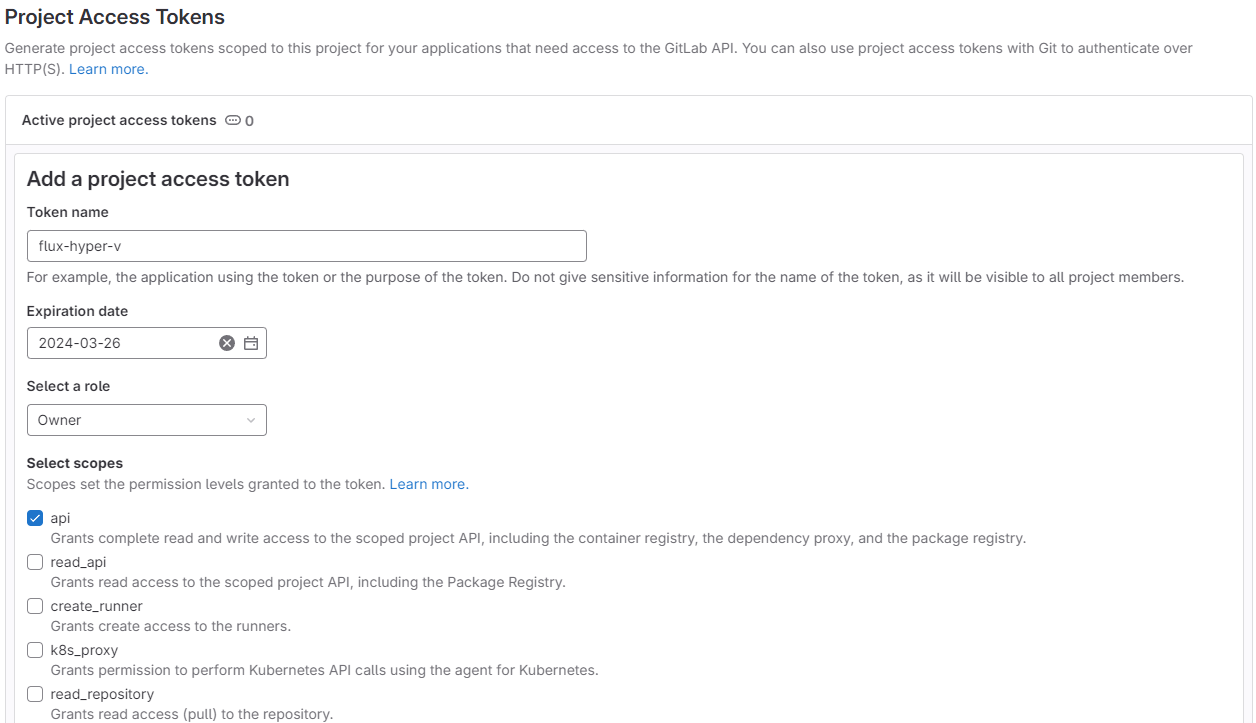1256x723 pixels.
Task: Click the k8s_proxy scope label text
Action: [x=84, y=650]
